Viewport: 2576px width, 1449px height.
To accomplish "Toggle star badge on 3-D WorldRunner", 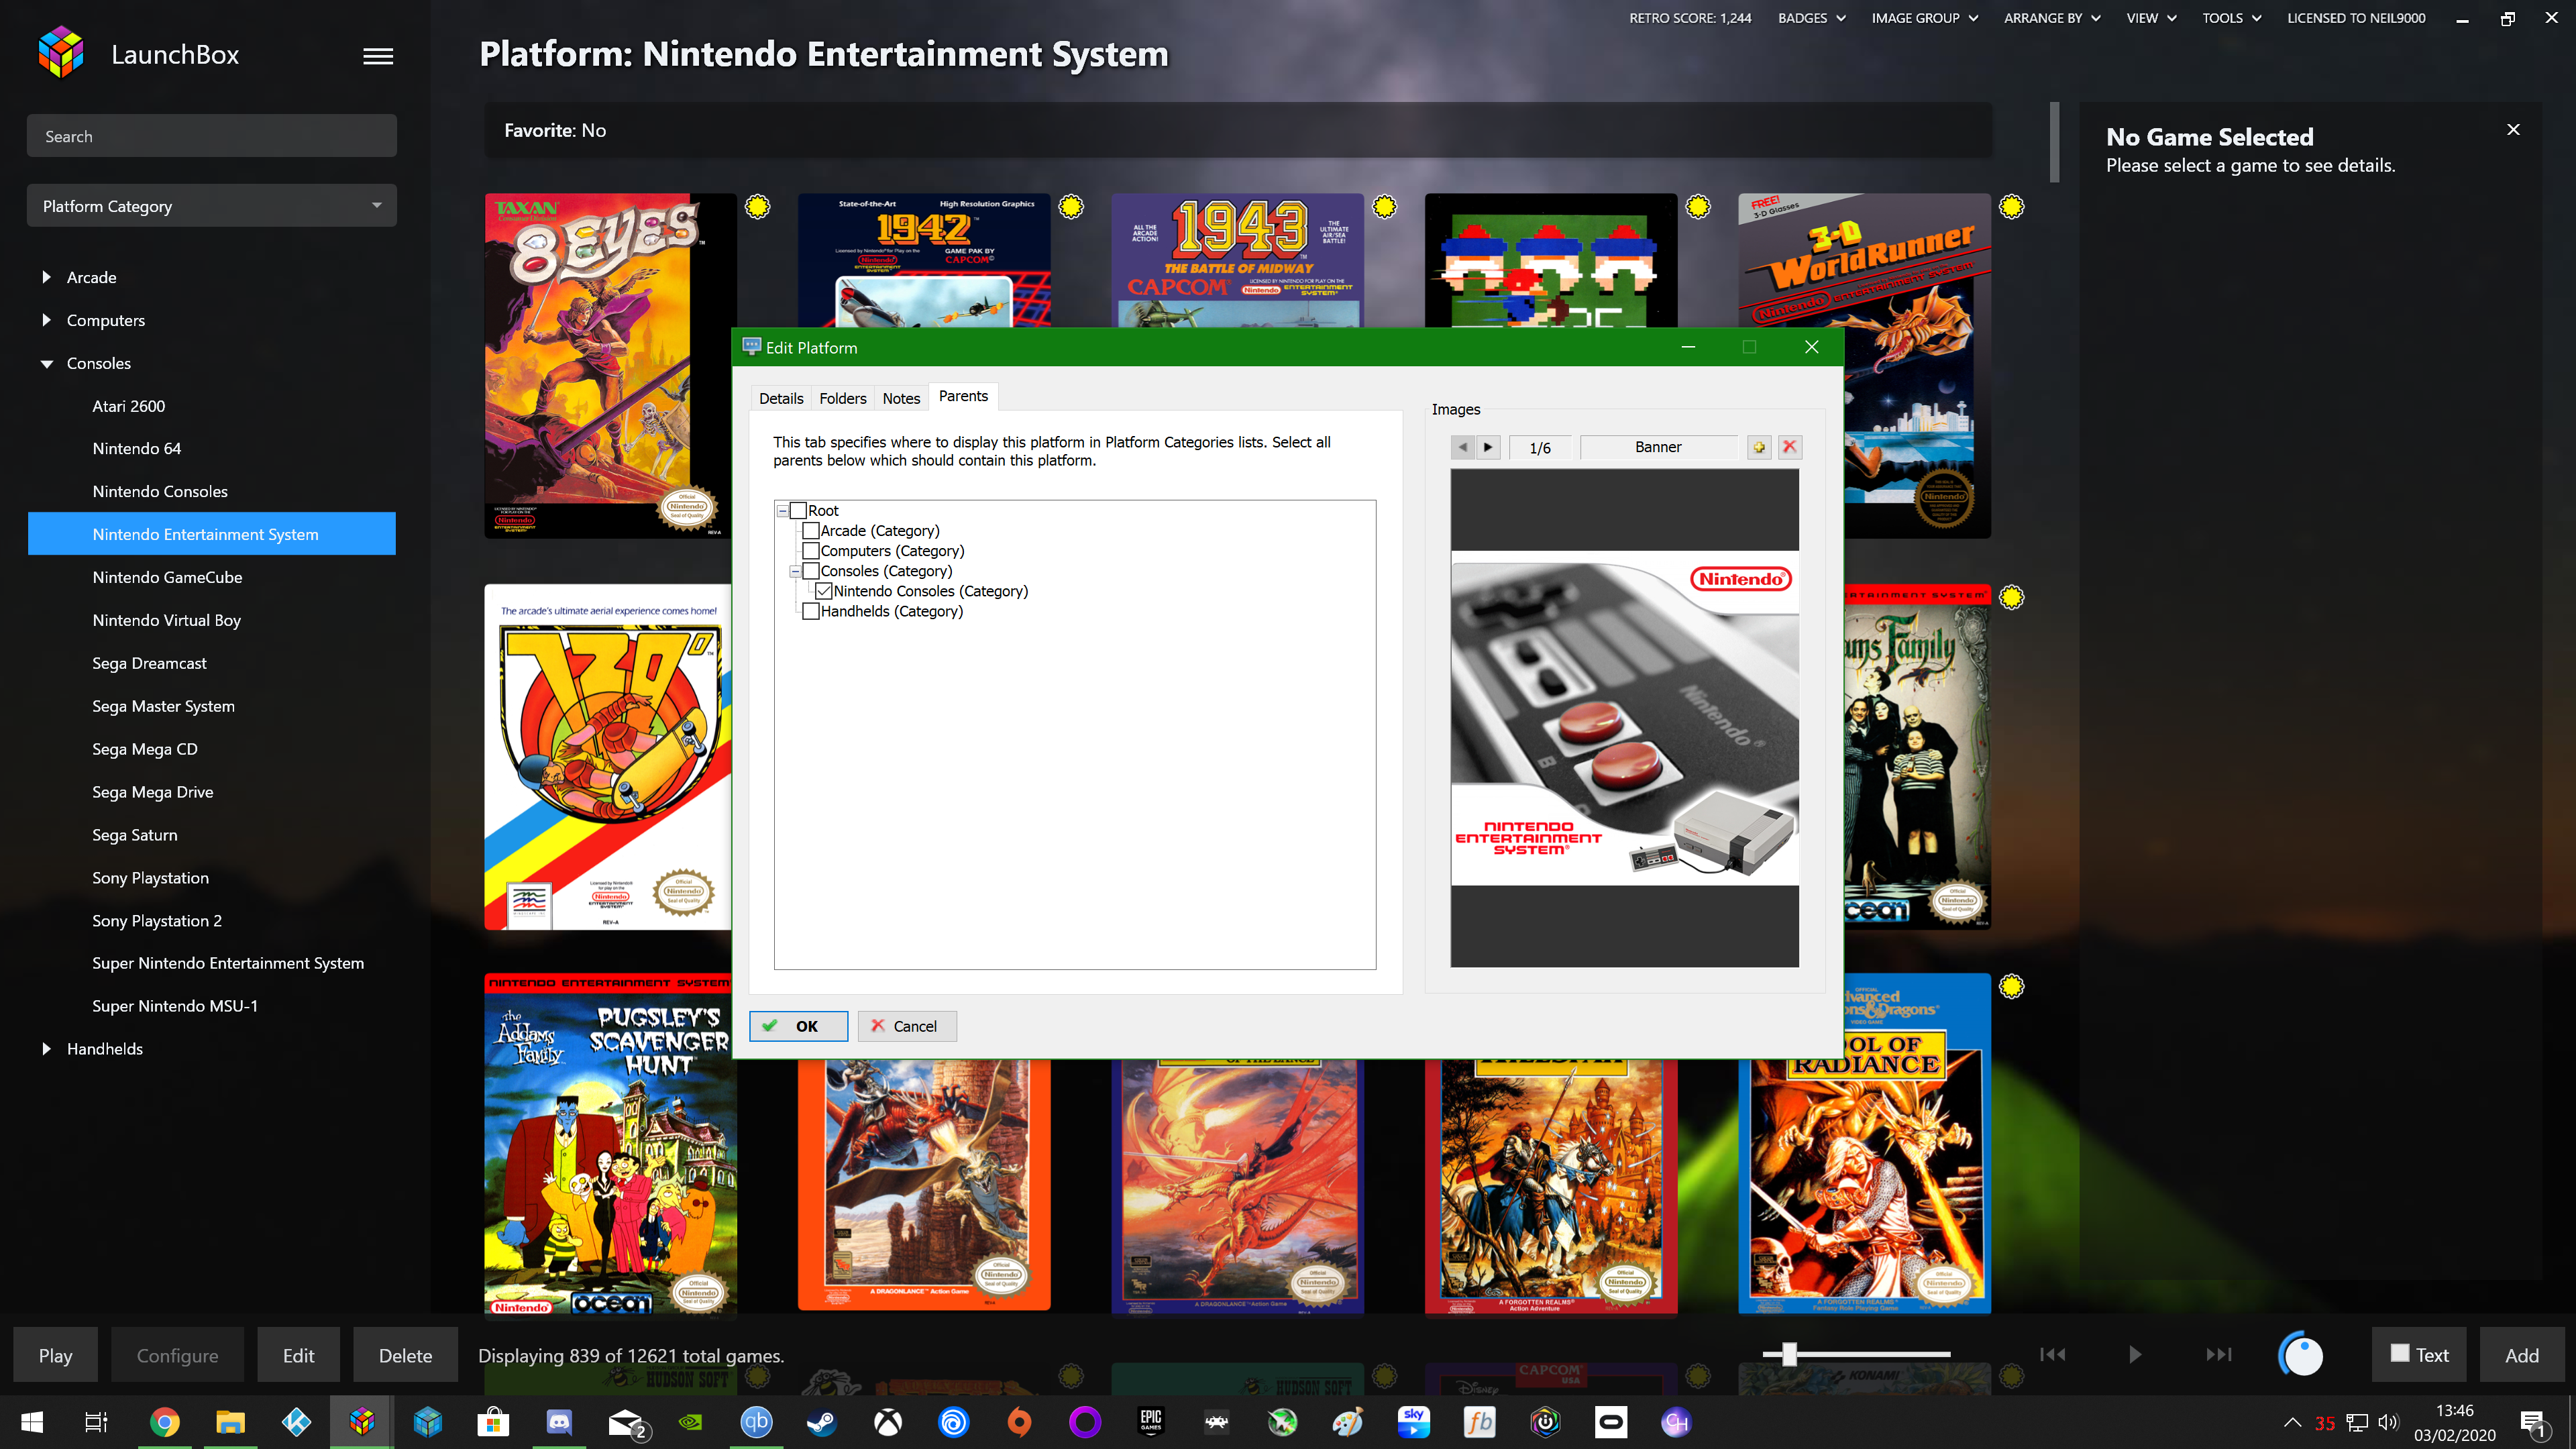I will [2012, 207].
